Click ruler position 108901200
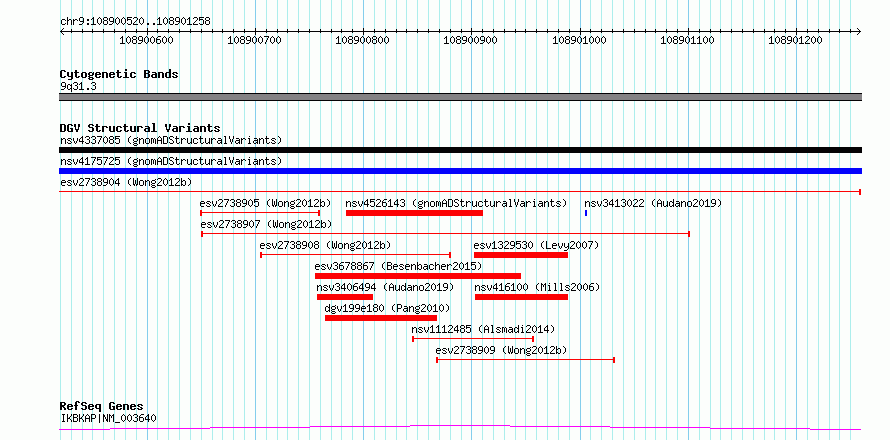This screenshot has width=890, height=440. coord(795,40)
